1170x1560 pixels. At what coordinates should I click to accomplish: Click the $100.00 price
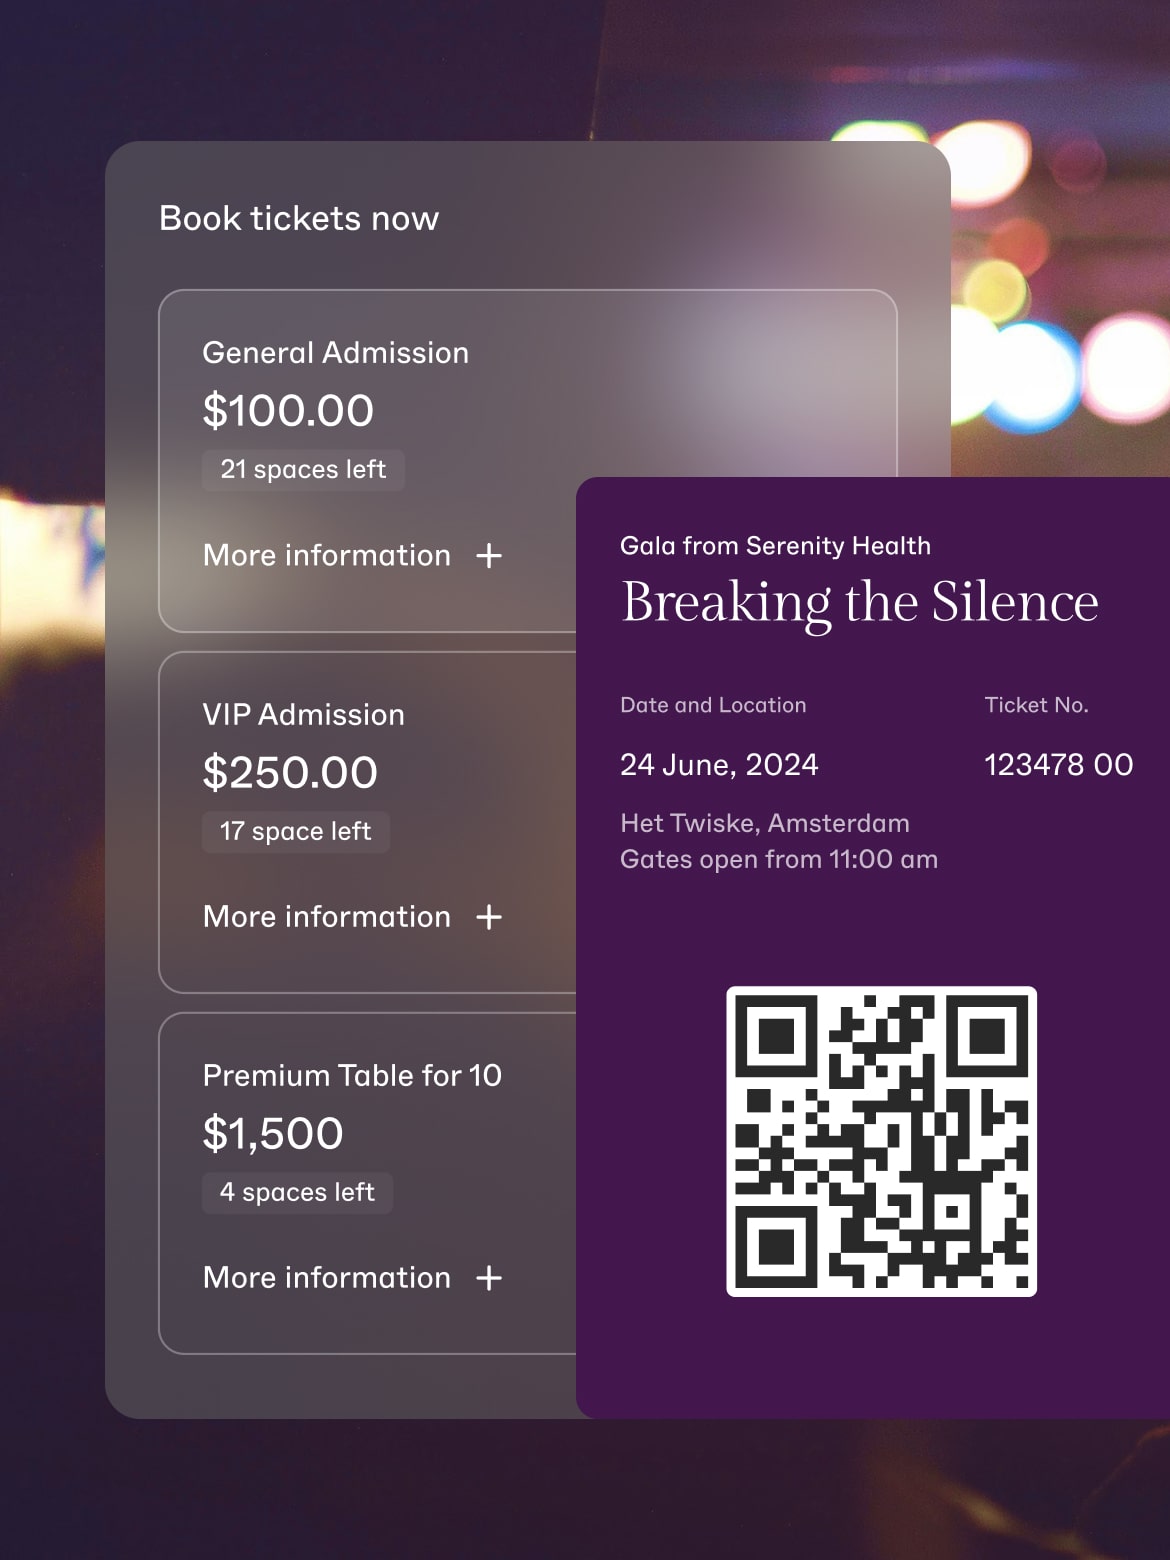pos(288,411)
